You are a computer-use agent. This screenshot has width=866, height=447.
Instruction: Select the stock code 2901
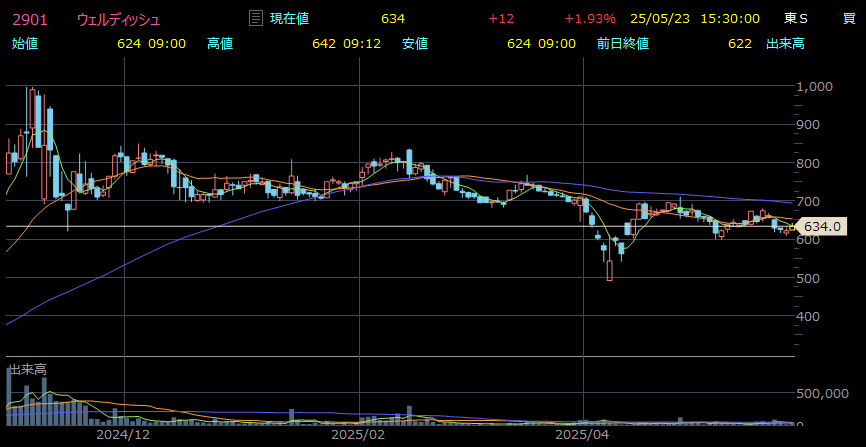[30, 19]
